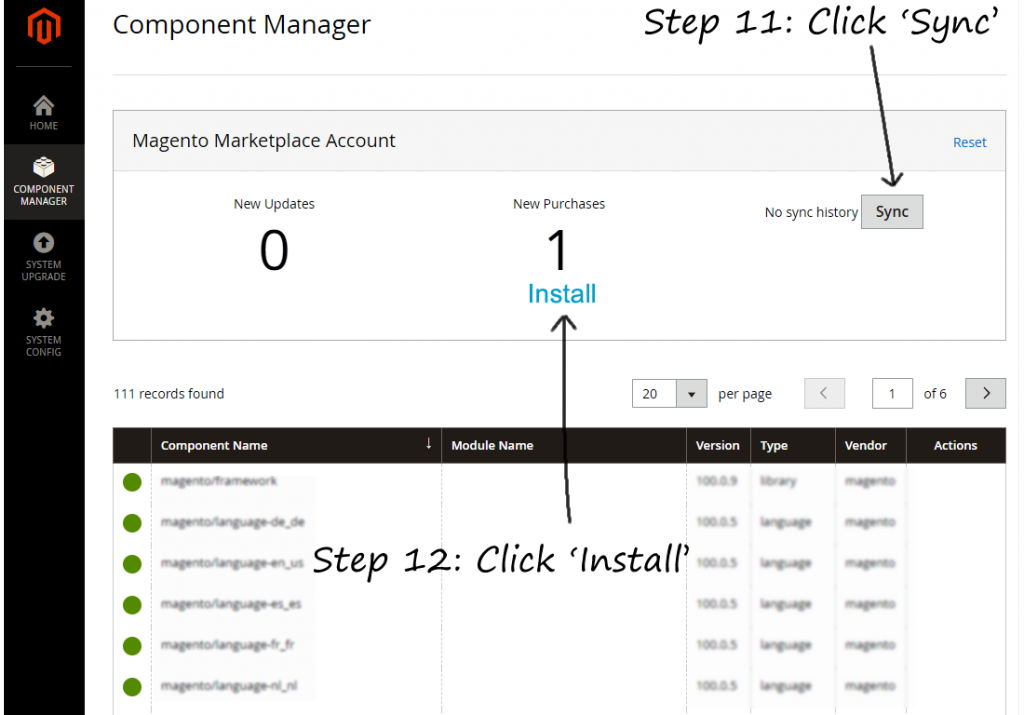Screen dimensions: 1024x715
Task: Sort by the Component Name column header
Action: point(214,446)
